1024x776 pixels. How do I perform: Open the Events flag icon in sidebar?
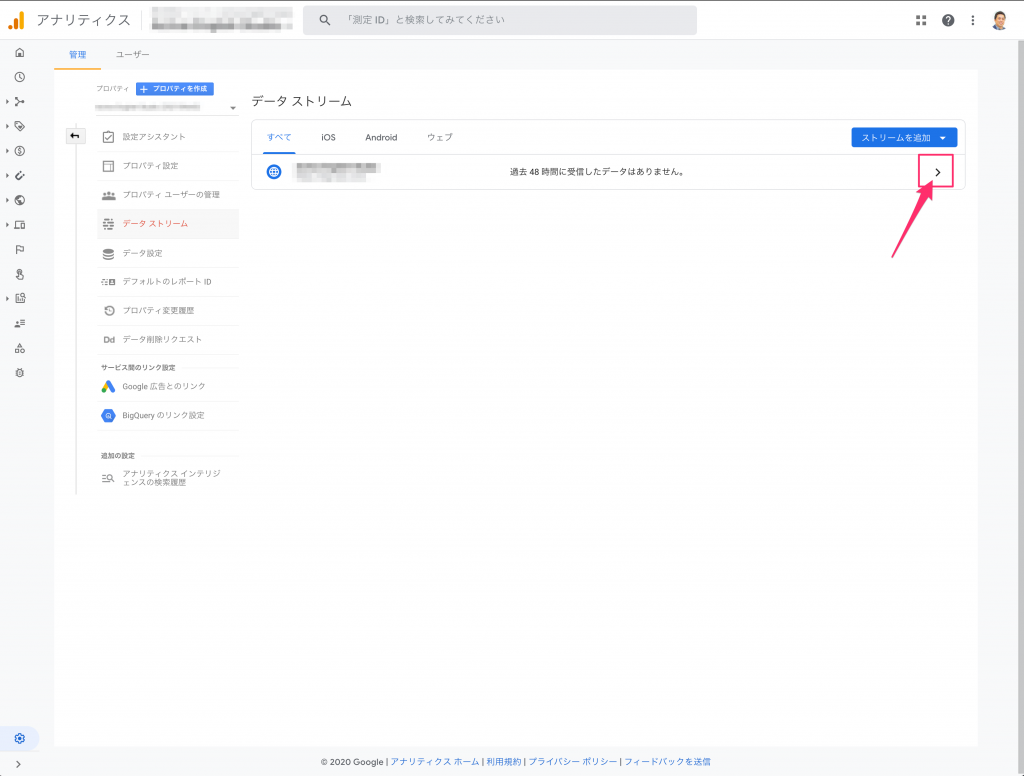20,250
